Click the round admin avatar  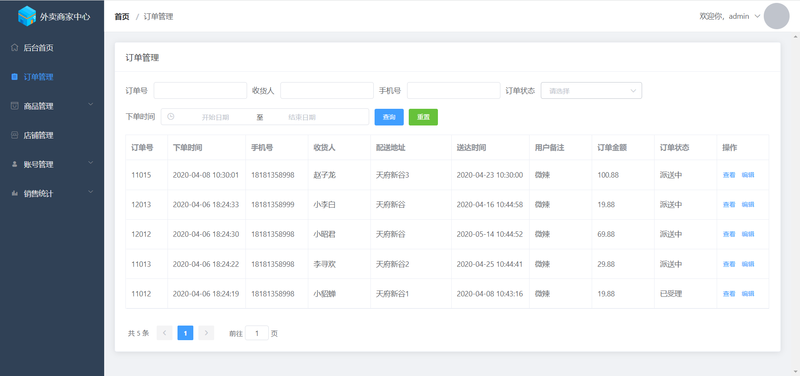coord(777,16)
